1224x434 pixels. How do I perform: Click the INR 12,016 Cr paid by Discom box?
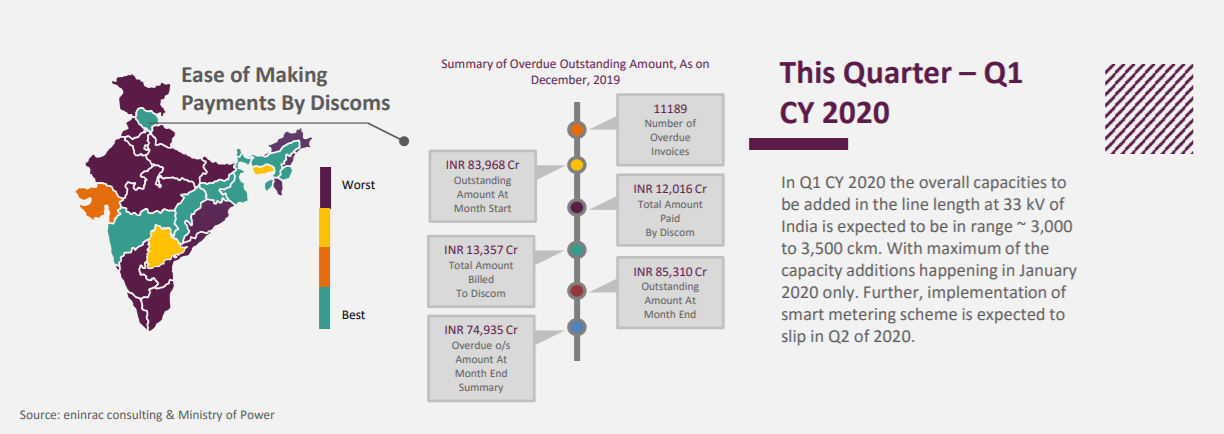coord(669,210)
